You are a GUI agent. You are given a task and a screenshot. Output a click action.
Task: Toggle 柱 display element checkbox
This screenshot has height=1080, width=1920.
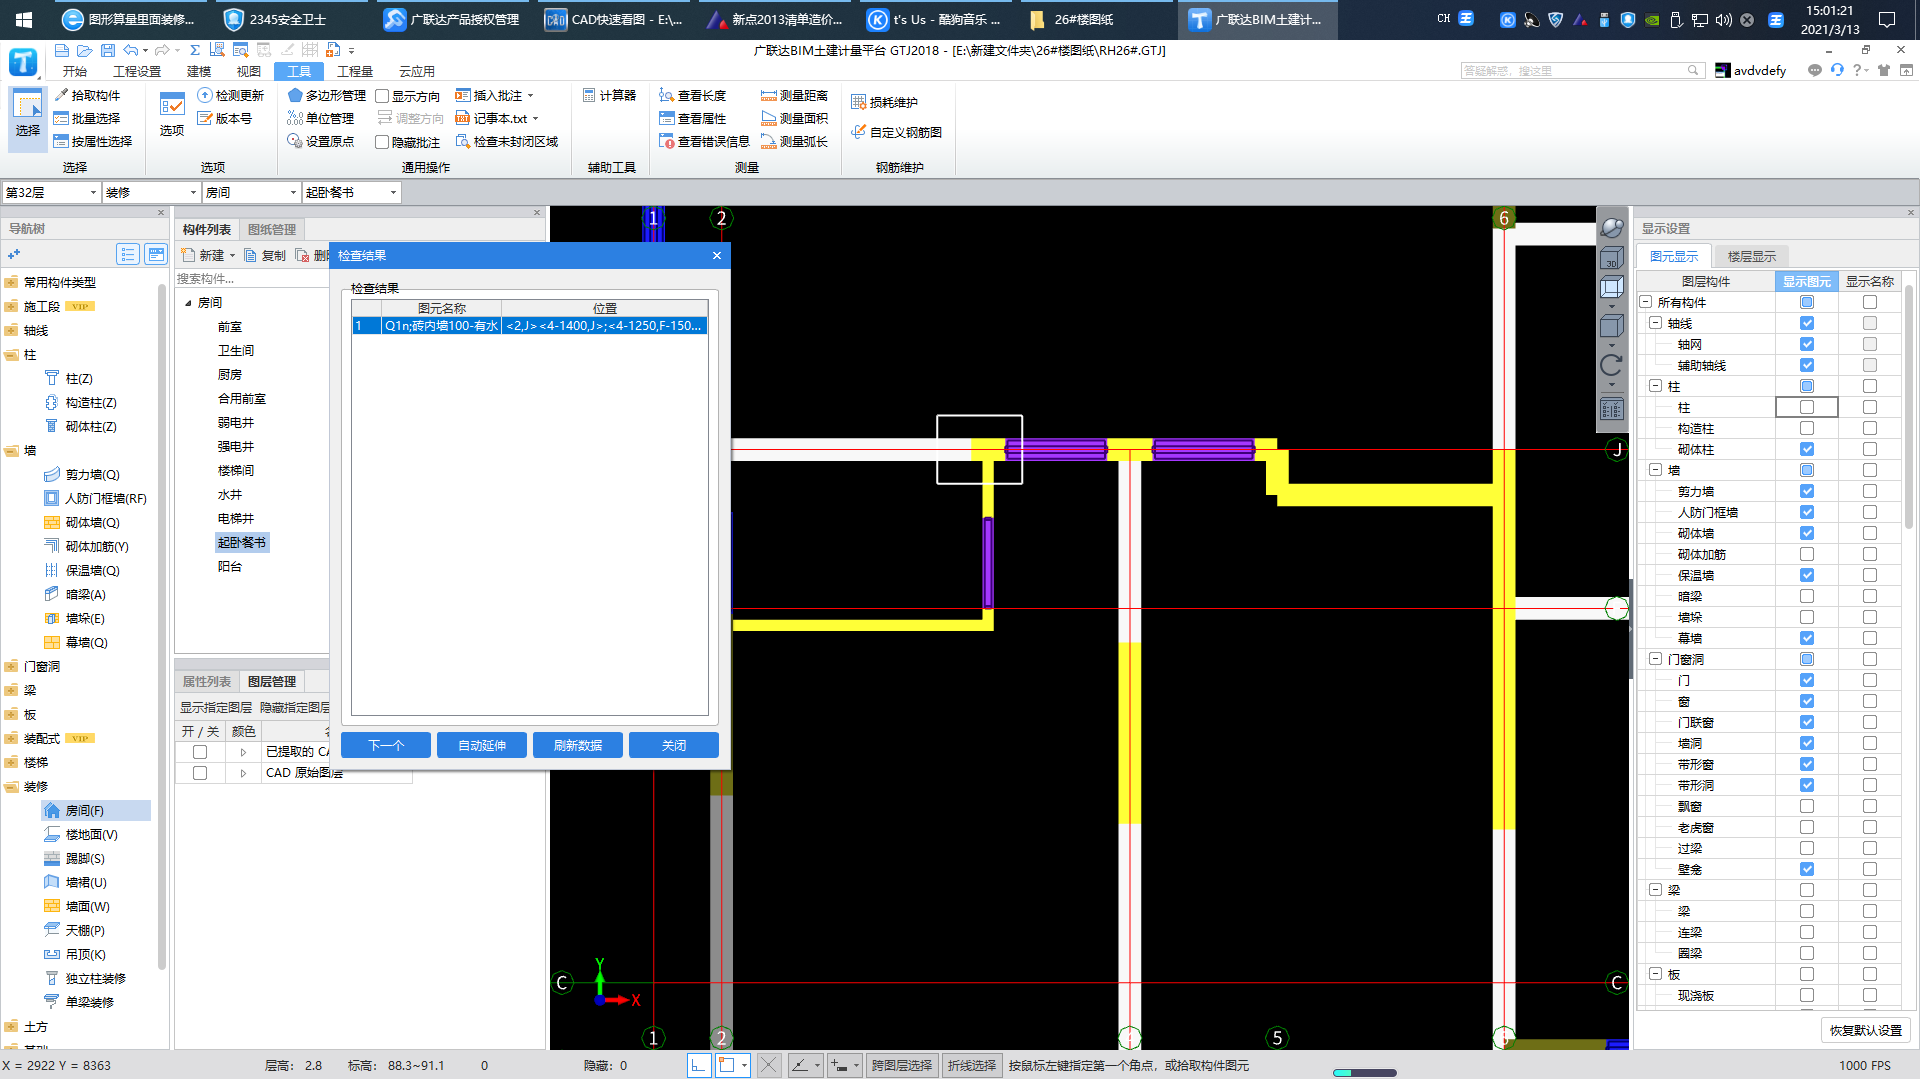(1807, 407)
